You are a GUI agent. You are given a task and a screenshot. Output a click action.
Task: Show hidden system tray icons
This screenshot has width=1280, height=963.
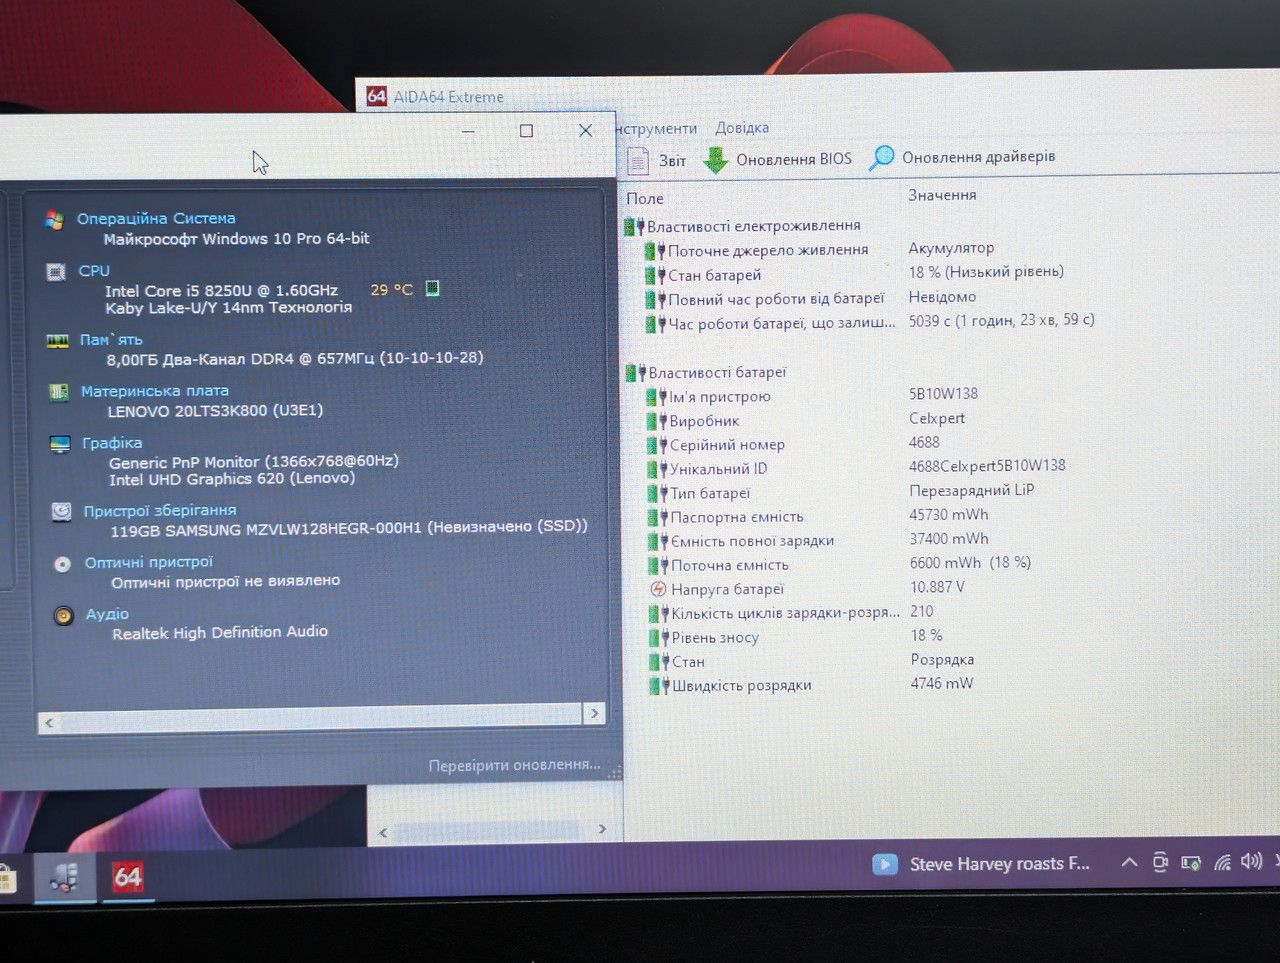[1129, 862]
